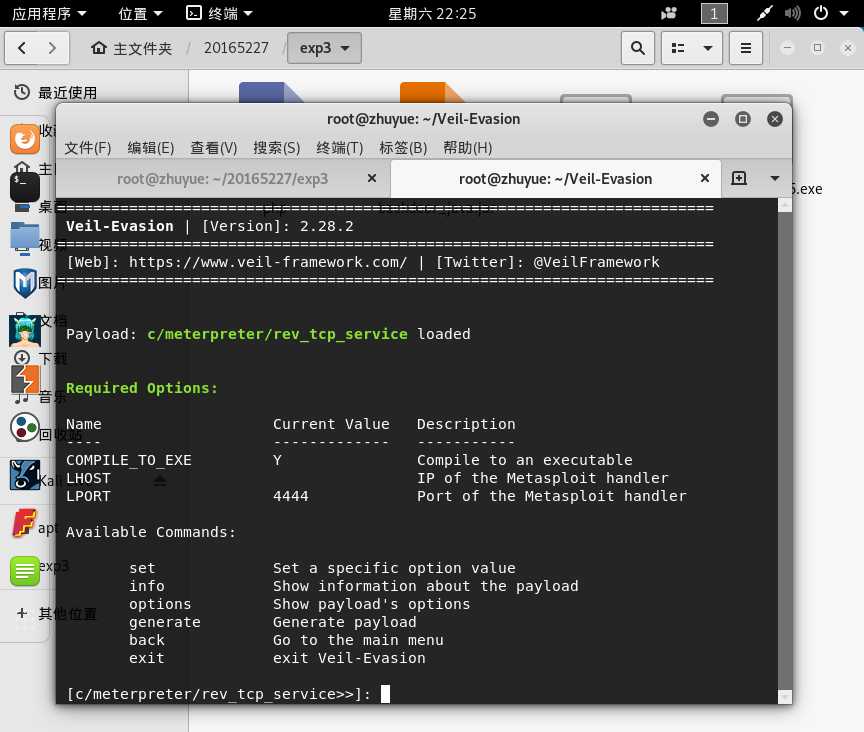Open the file manager hamburger menu
The width and height of the screenshot is (864, 732).
click(x=746, y=48)
